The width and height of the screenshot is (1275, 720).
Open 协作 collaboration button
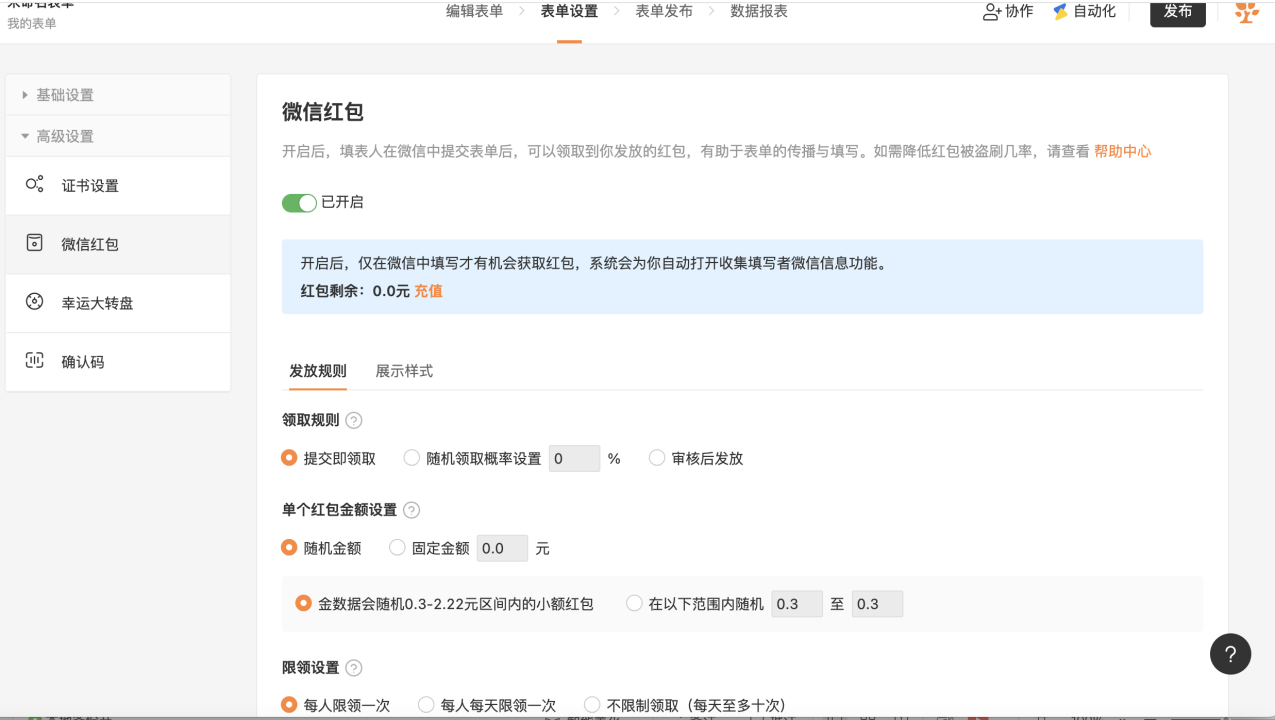1008,12
